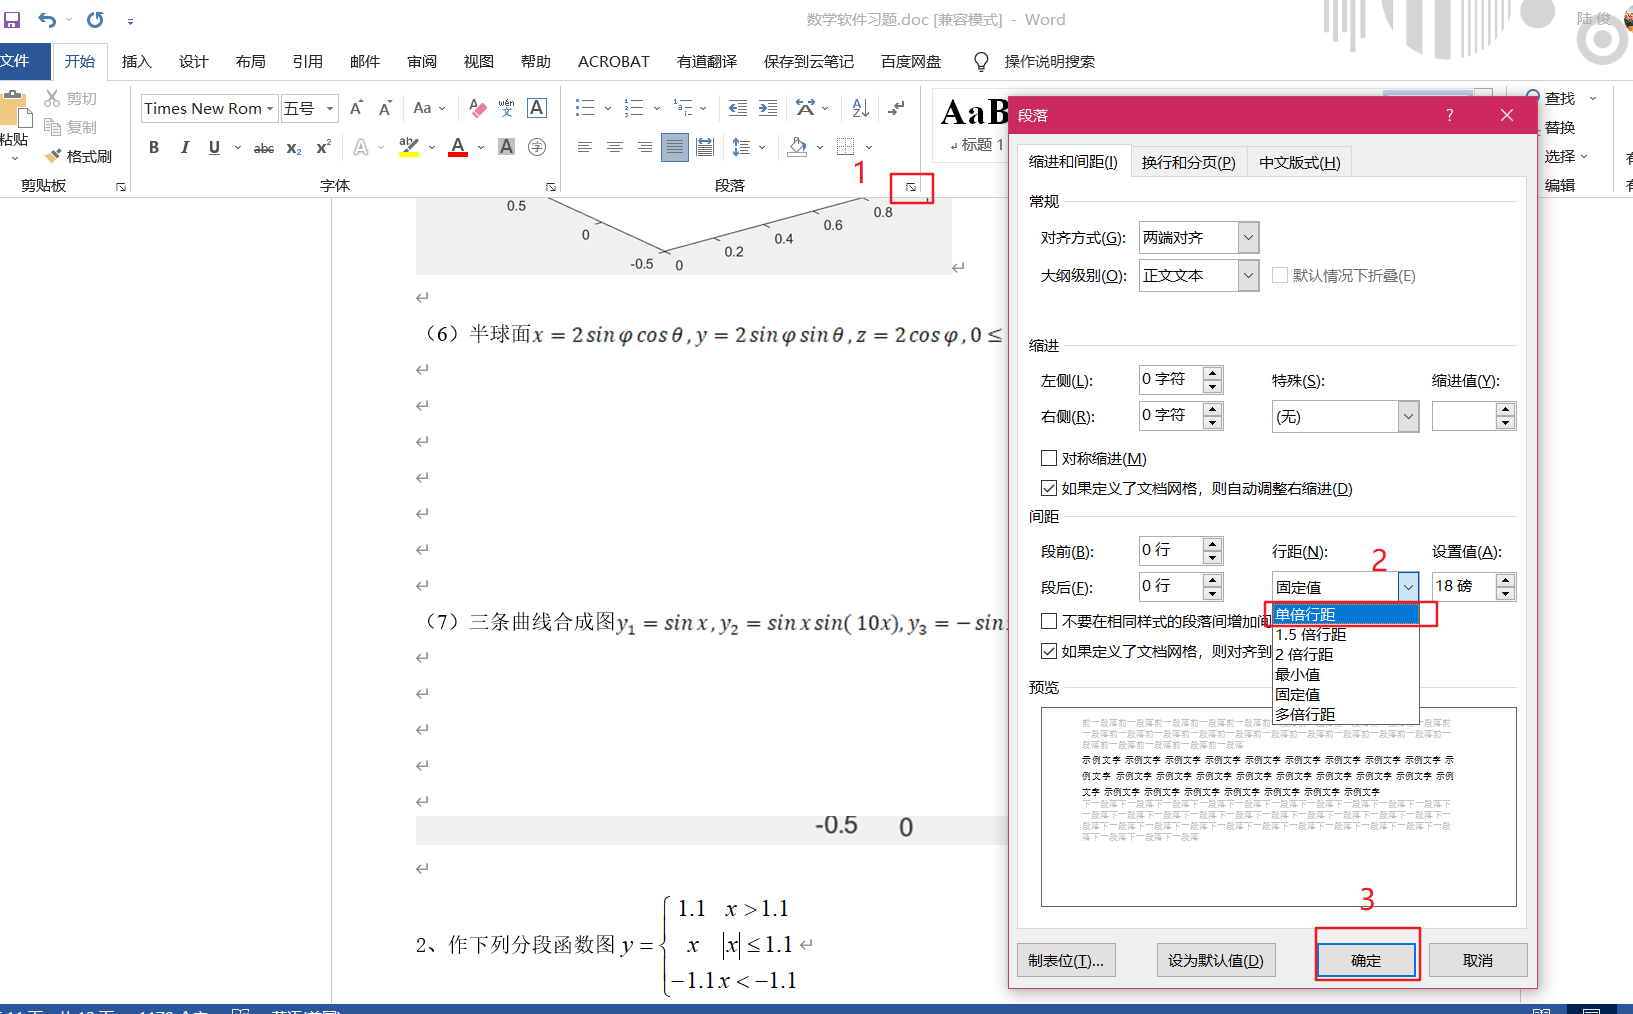
Task: Open the 特殊 indent dropdown
Action: click(1408, 416)
